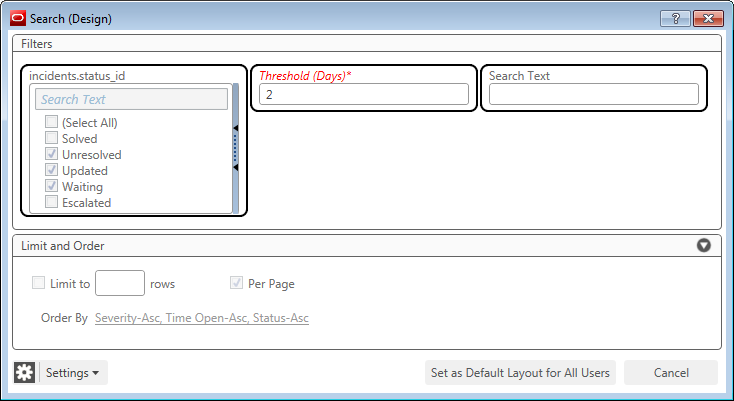
Task: Click the status filter splitter handle
Action: tap(237, 148)
